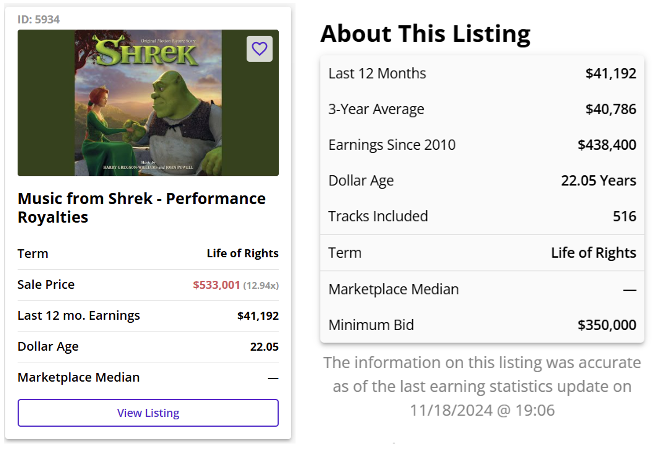Click the $40,786 three-year average value

611,109
